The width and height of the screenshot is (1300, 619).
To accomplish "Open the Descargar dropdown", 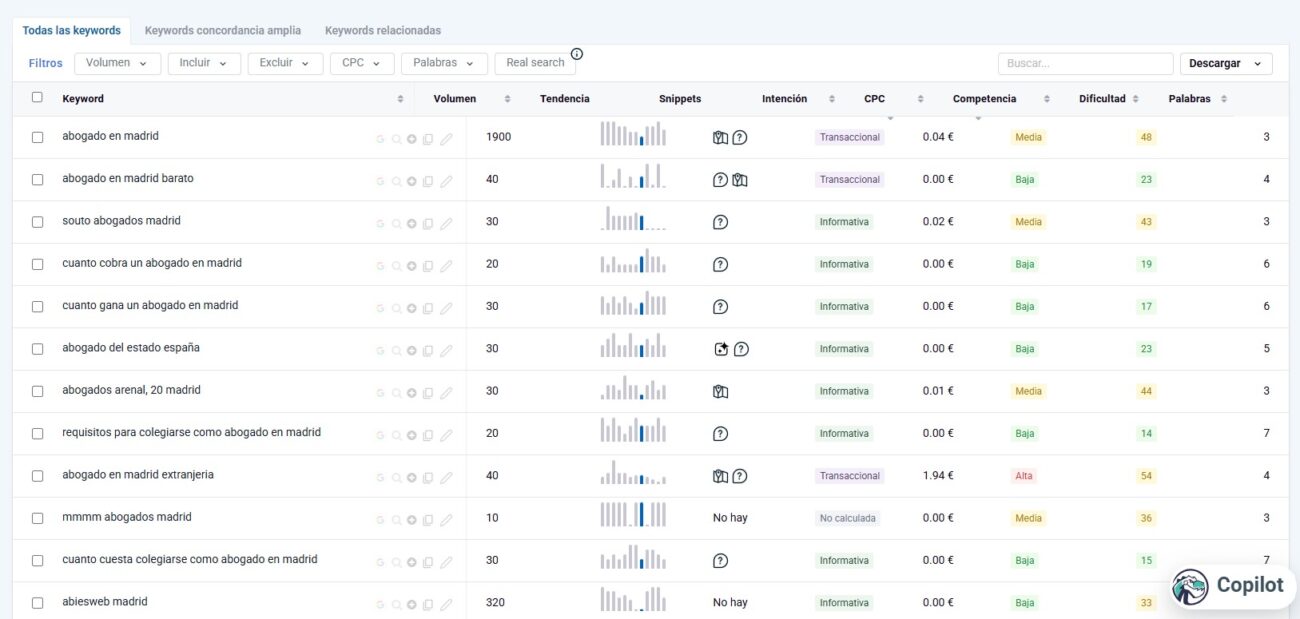I will pos(1226,64).
